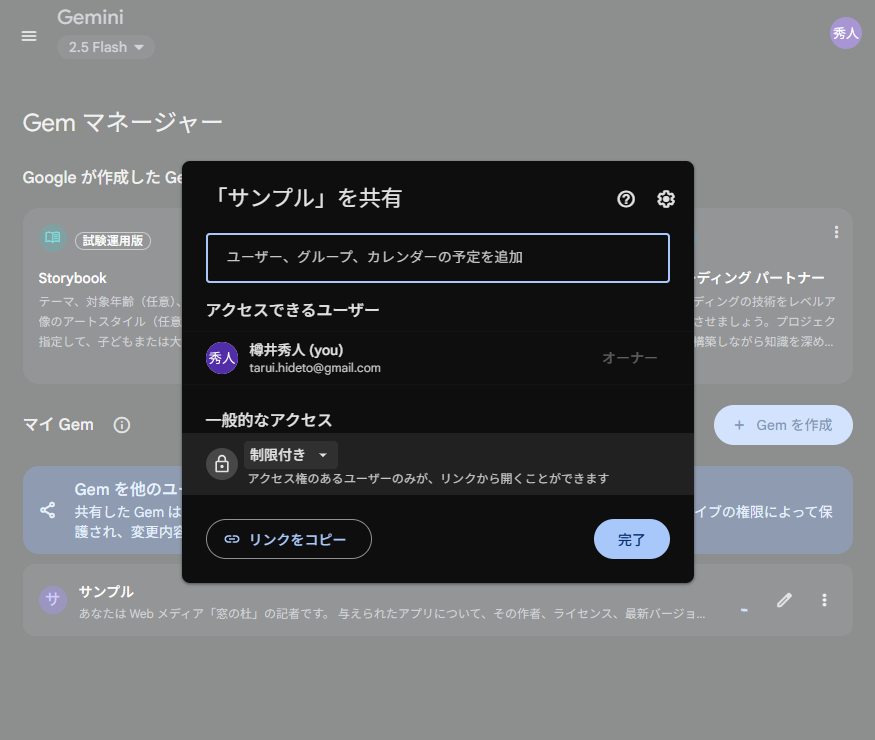Click the lock icon next to 制限付き
This screenshot has width=875, height=740.
(x=221, y=463)
